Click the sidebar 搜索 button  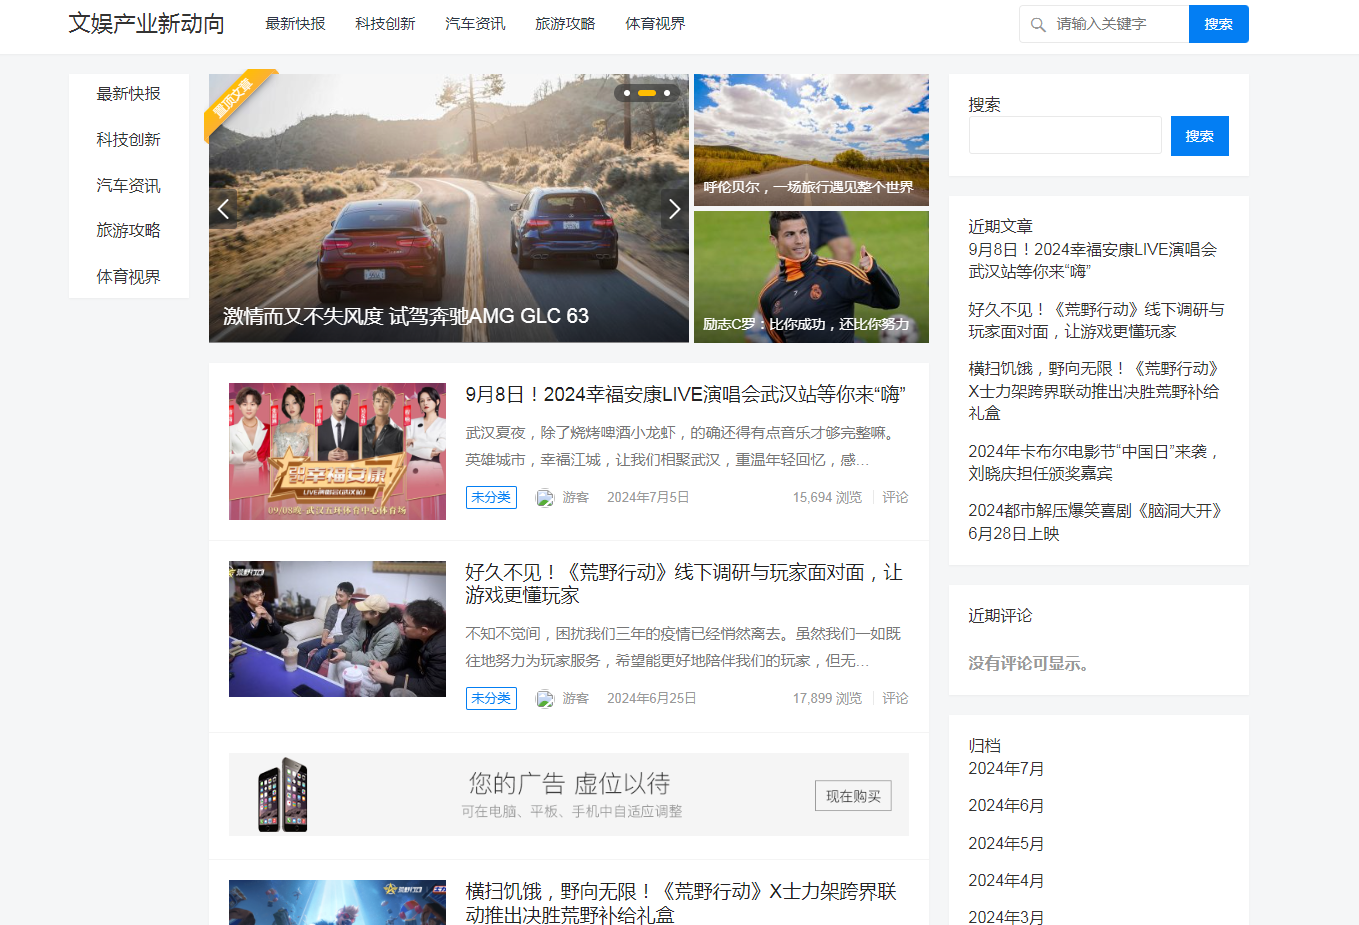(x=1199, y=136)
